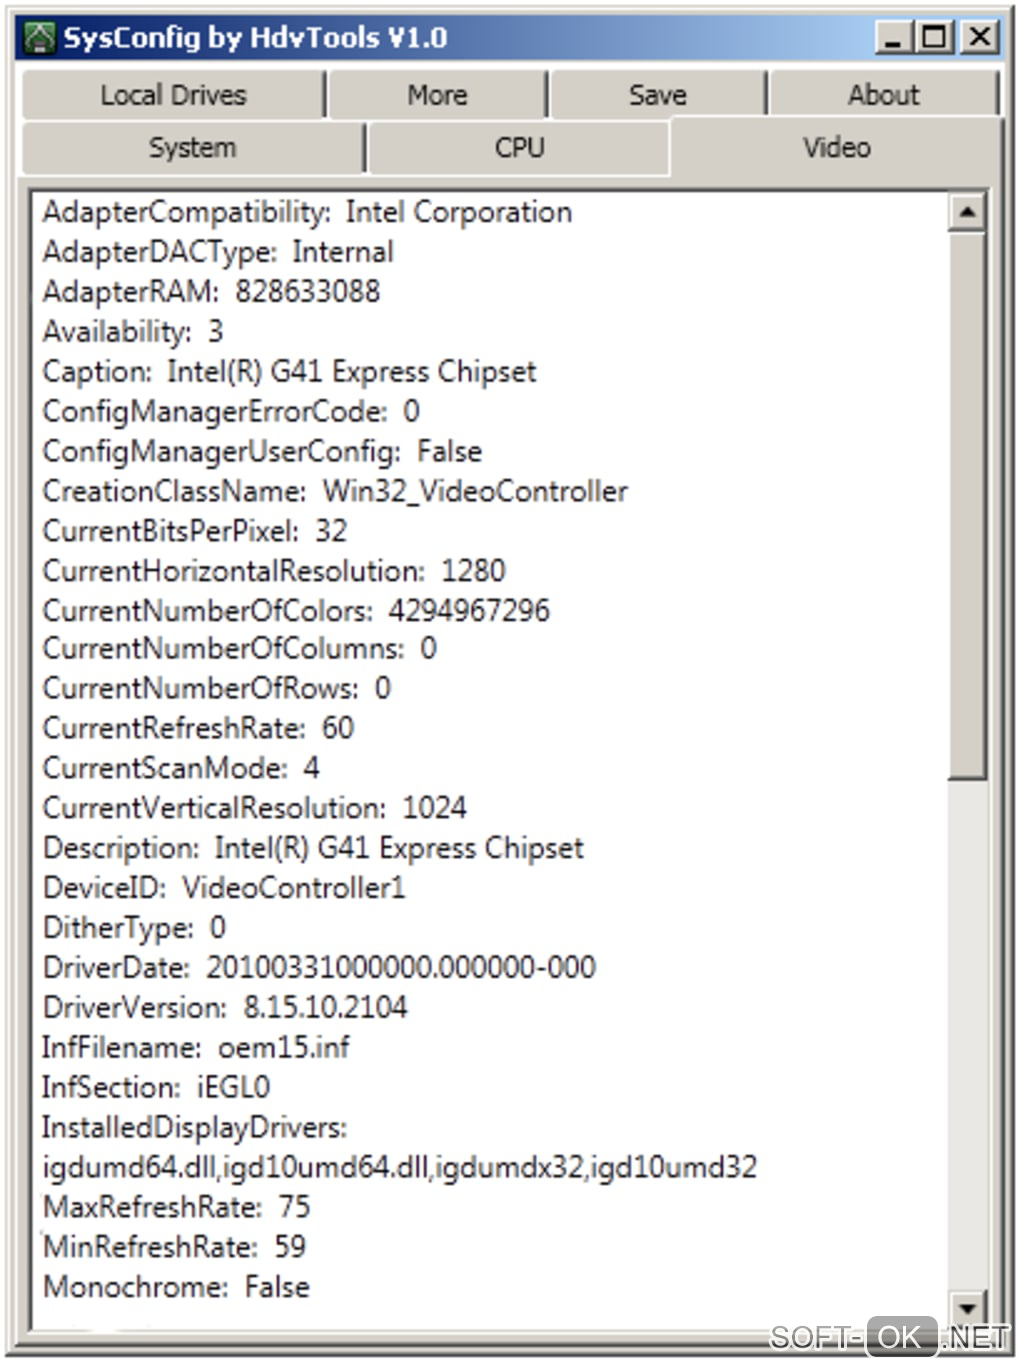Click the CurrentNumberOfRows: 0 line
This screenshot has width=1020, height=1362.
pyautogui.click(x=217, y=689)
